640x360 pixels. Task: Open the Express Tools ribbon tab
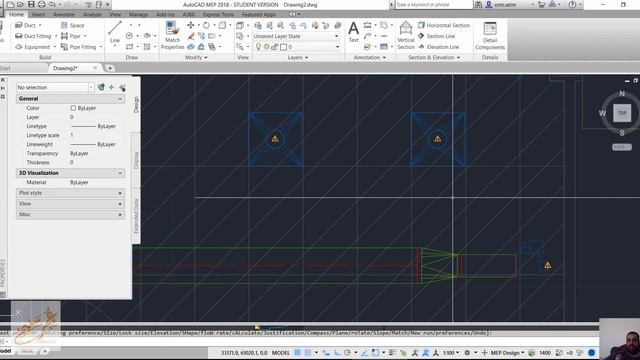[218, 14]
